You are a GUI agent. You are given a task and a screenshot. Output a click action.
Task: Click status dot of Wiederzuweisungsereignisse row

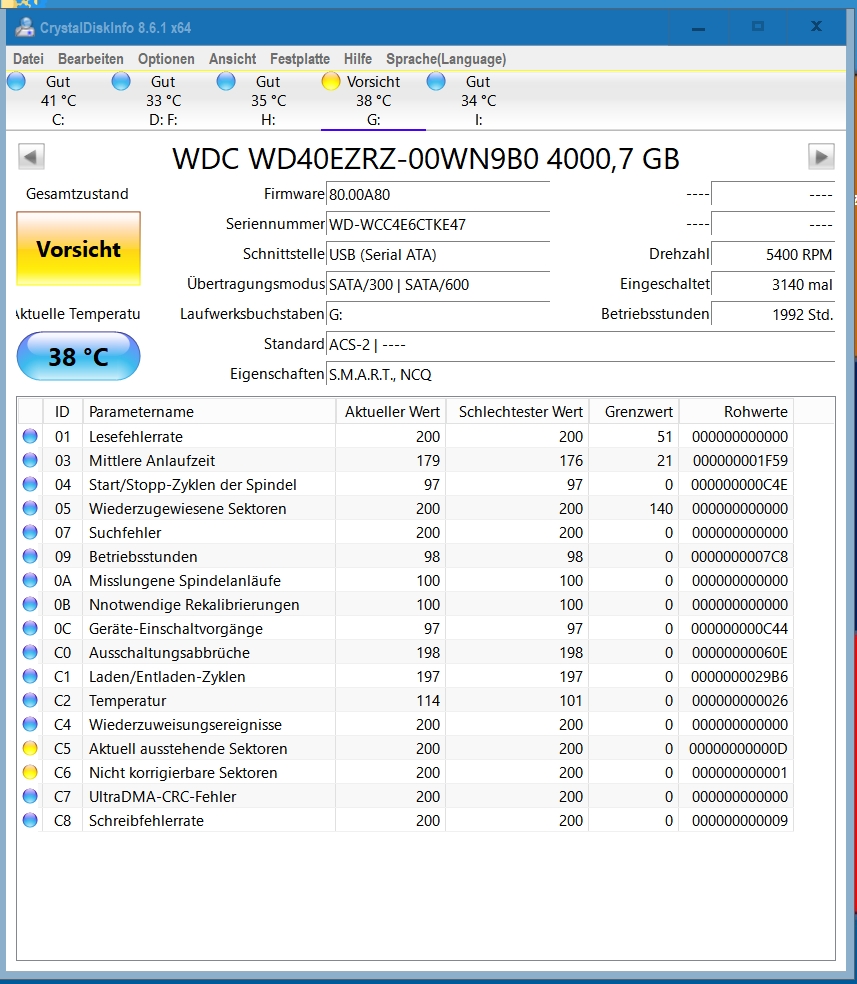[x=29, y=724]
